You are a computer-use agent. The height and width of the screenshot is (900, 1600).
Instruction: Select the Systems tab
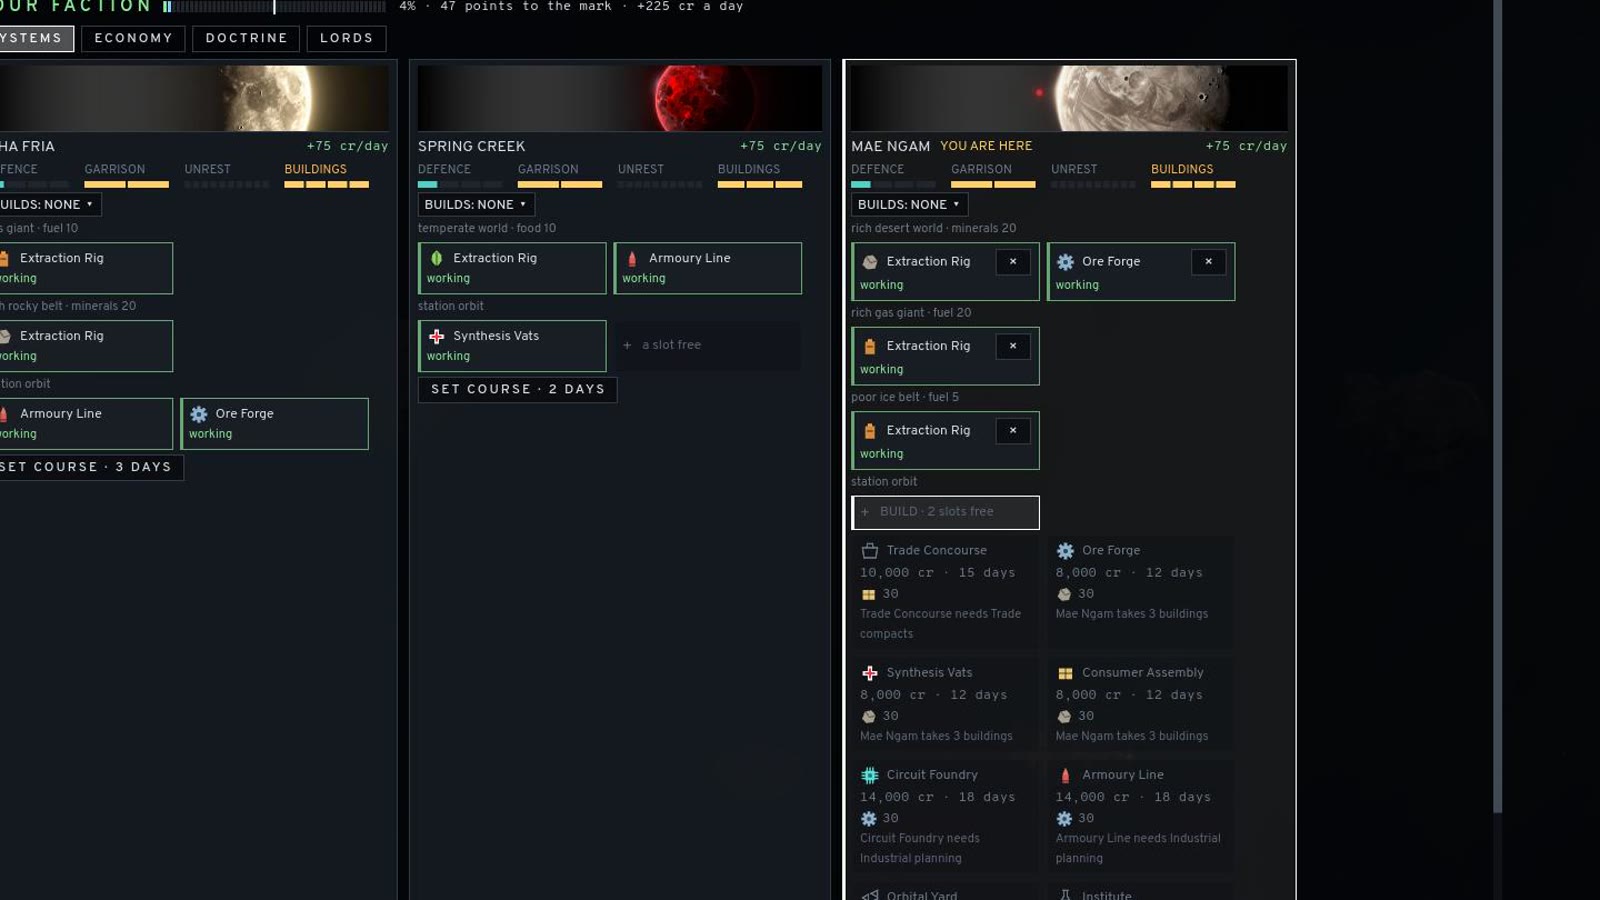pos(36,38)
